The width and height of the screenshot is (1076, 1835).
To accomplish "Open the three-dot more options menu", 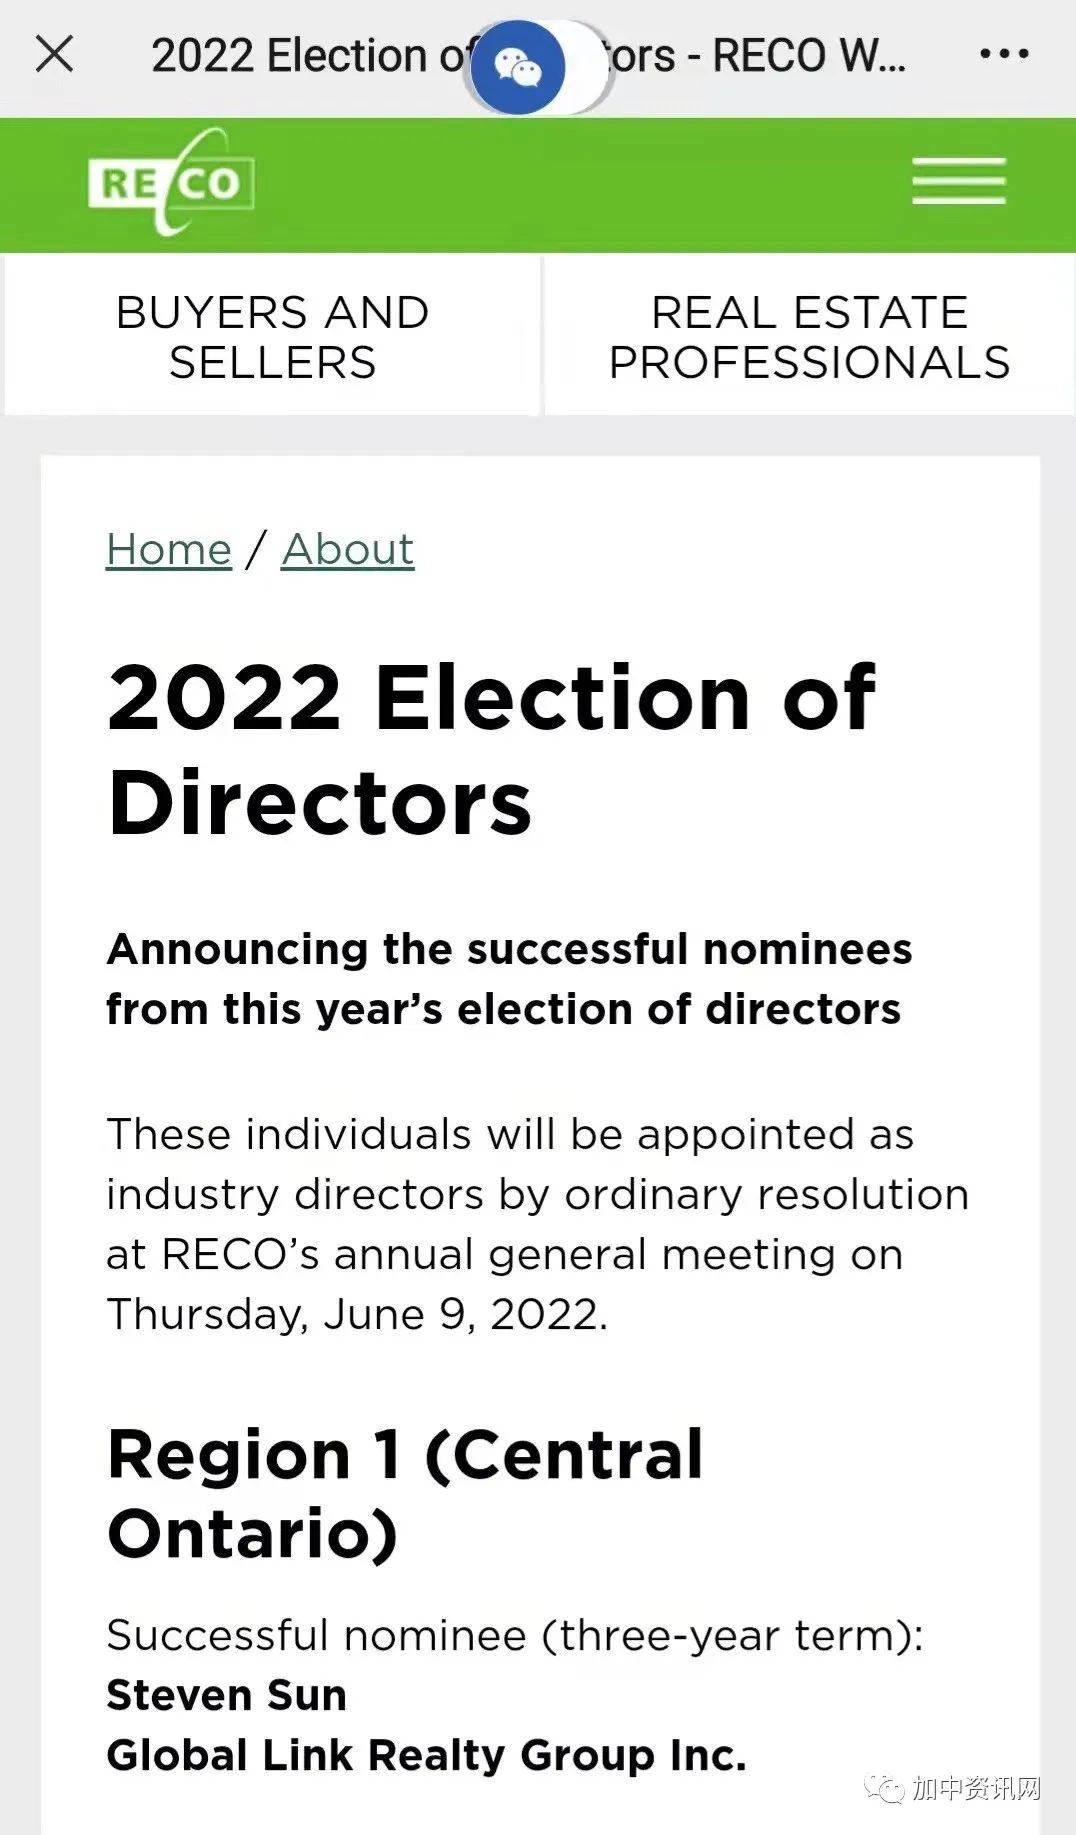I will pyautogui.click(x=1003, y=54).
